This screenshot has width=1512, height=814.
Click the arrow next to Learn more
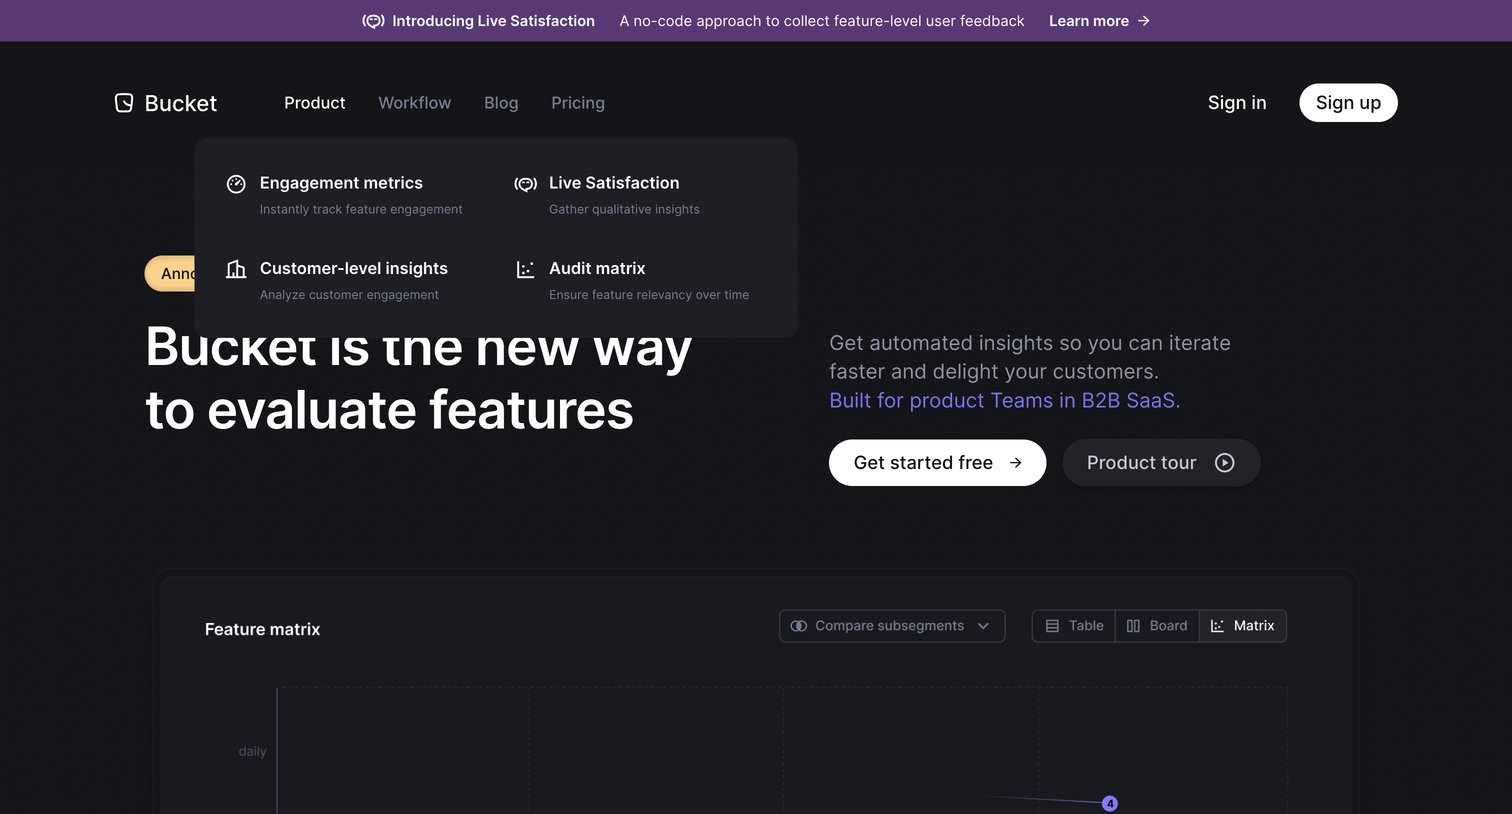[x=1144, y=21]
